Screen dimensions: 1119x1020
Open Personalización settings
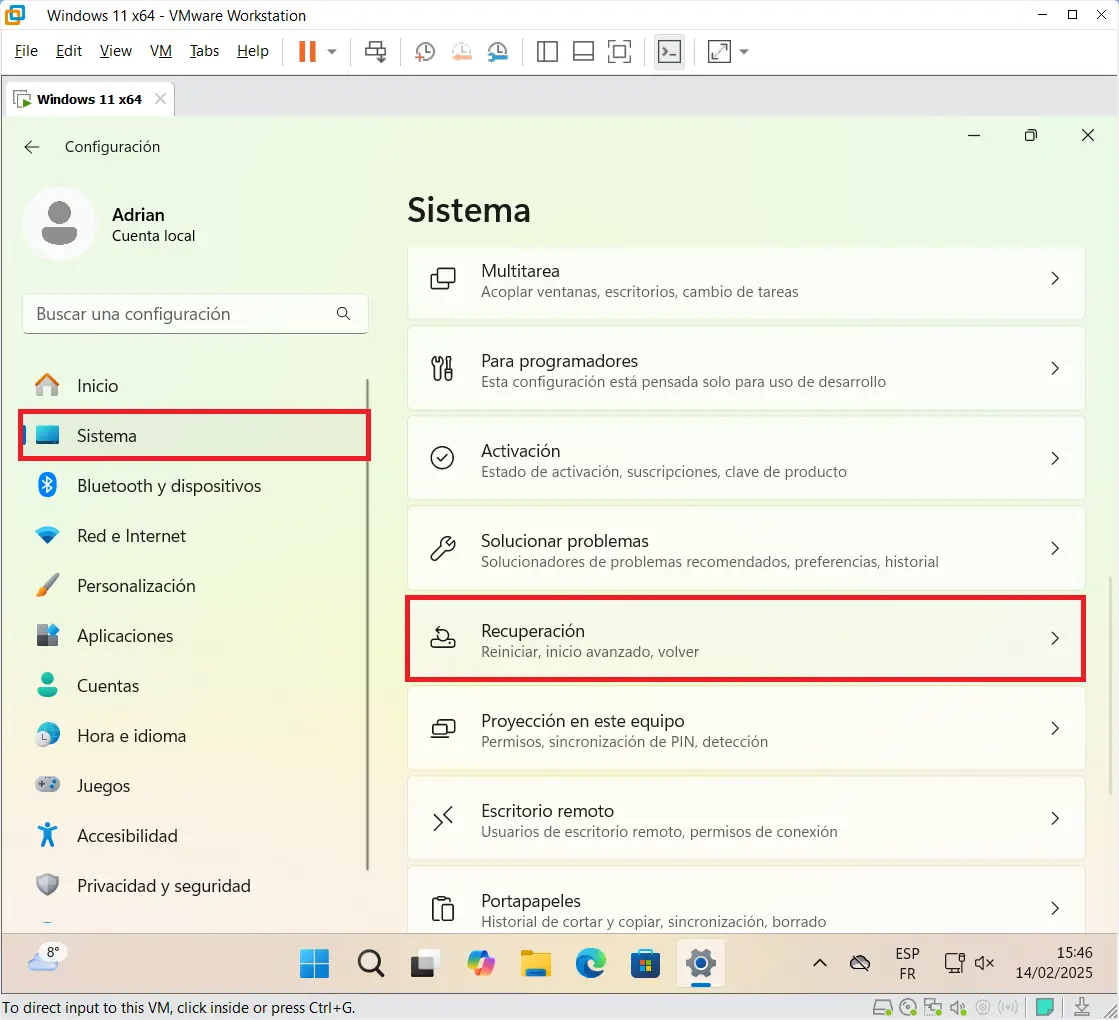point(193,585)
